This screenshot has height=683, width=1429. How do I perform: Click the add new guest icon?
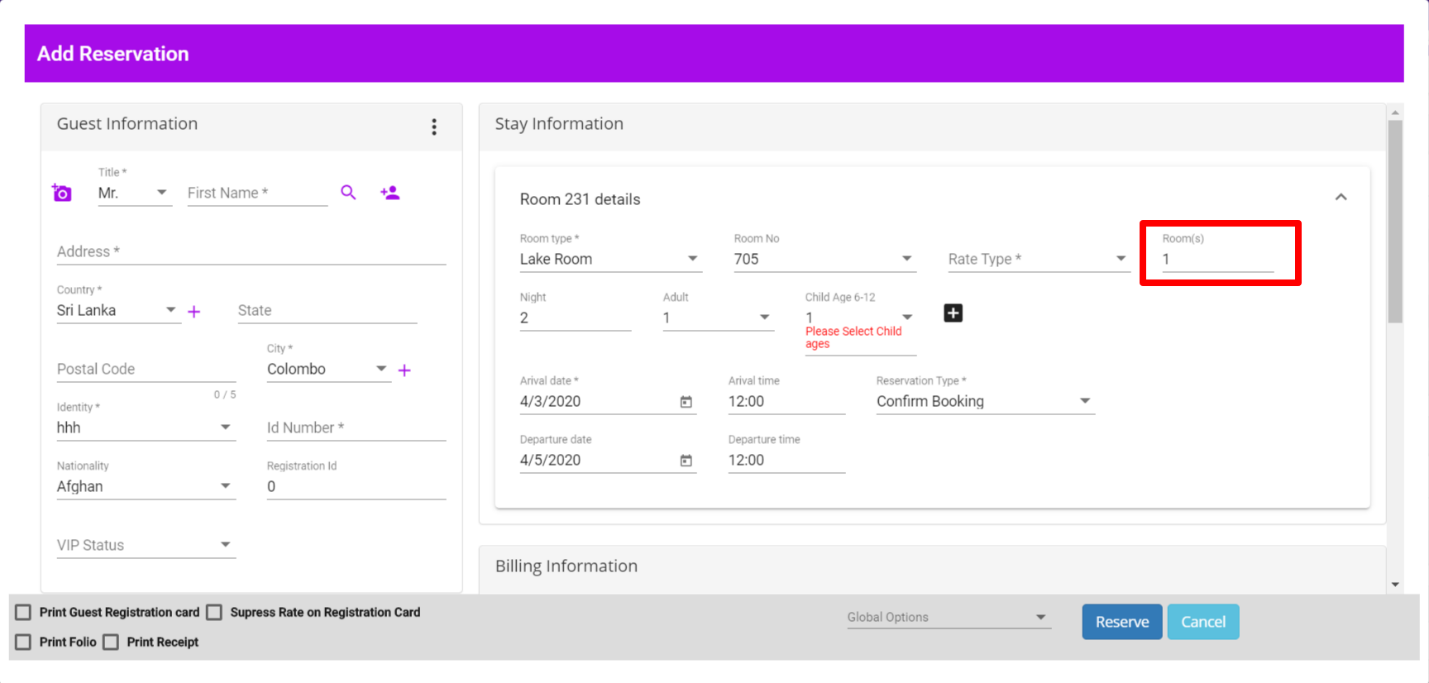pyautogui.click(x=390, y=192)
